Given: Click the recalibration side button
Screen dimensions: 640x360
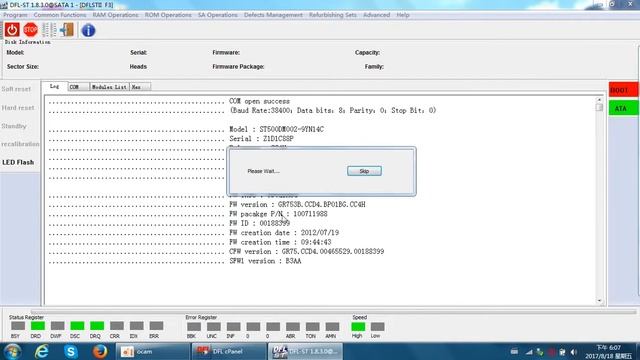Looking at the screenshot, I should [x=20, y=144].
